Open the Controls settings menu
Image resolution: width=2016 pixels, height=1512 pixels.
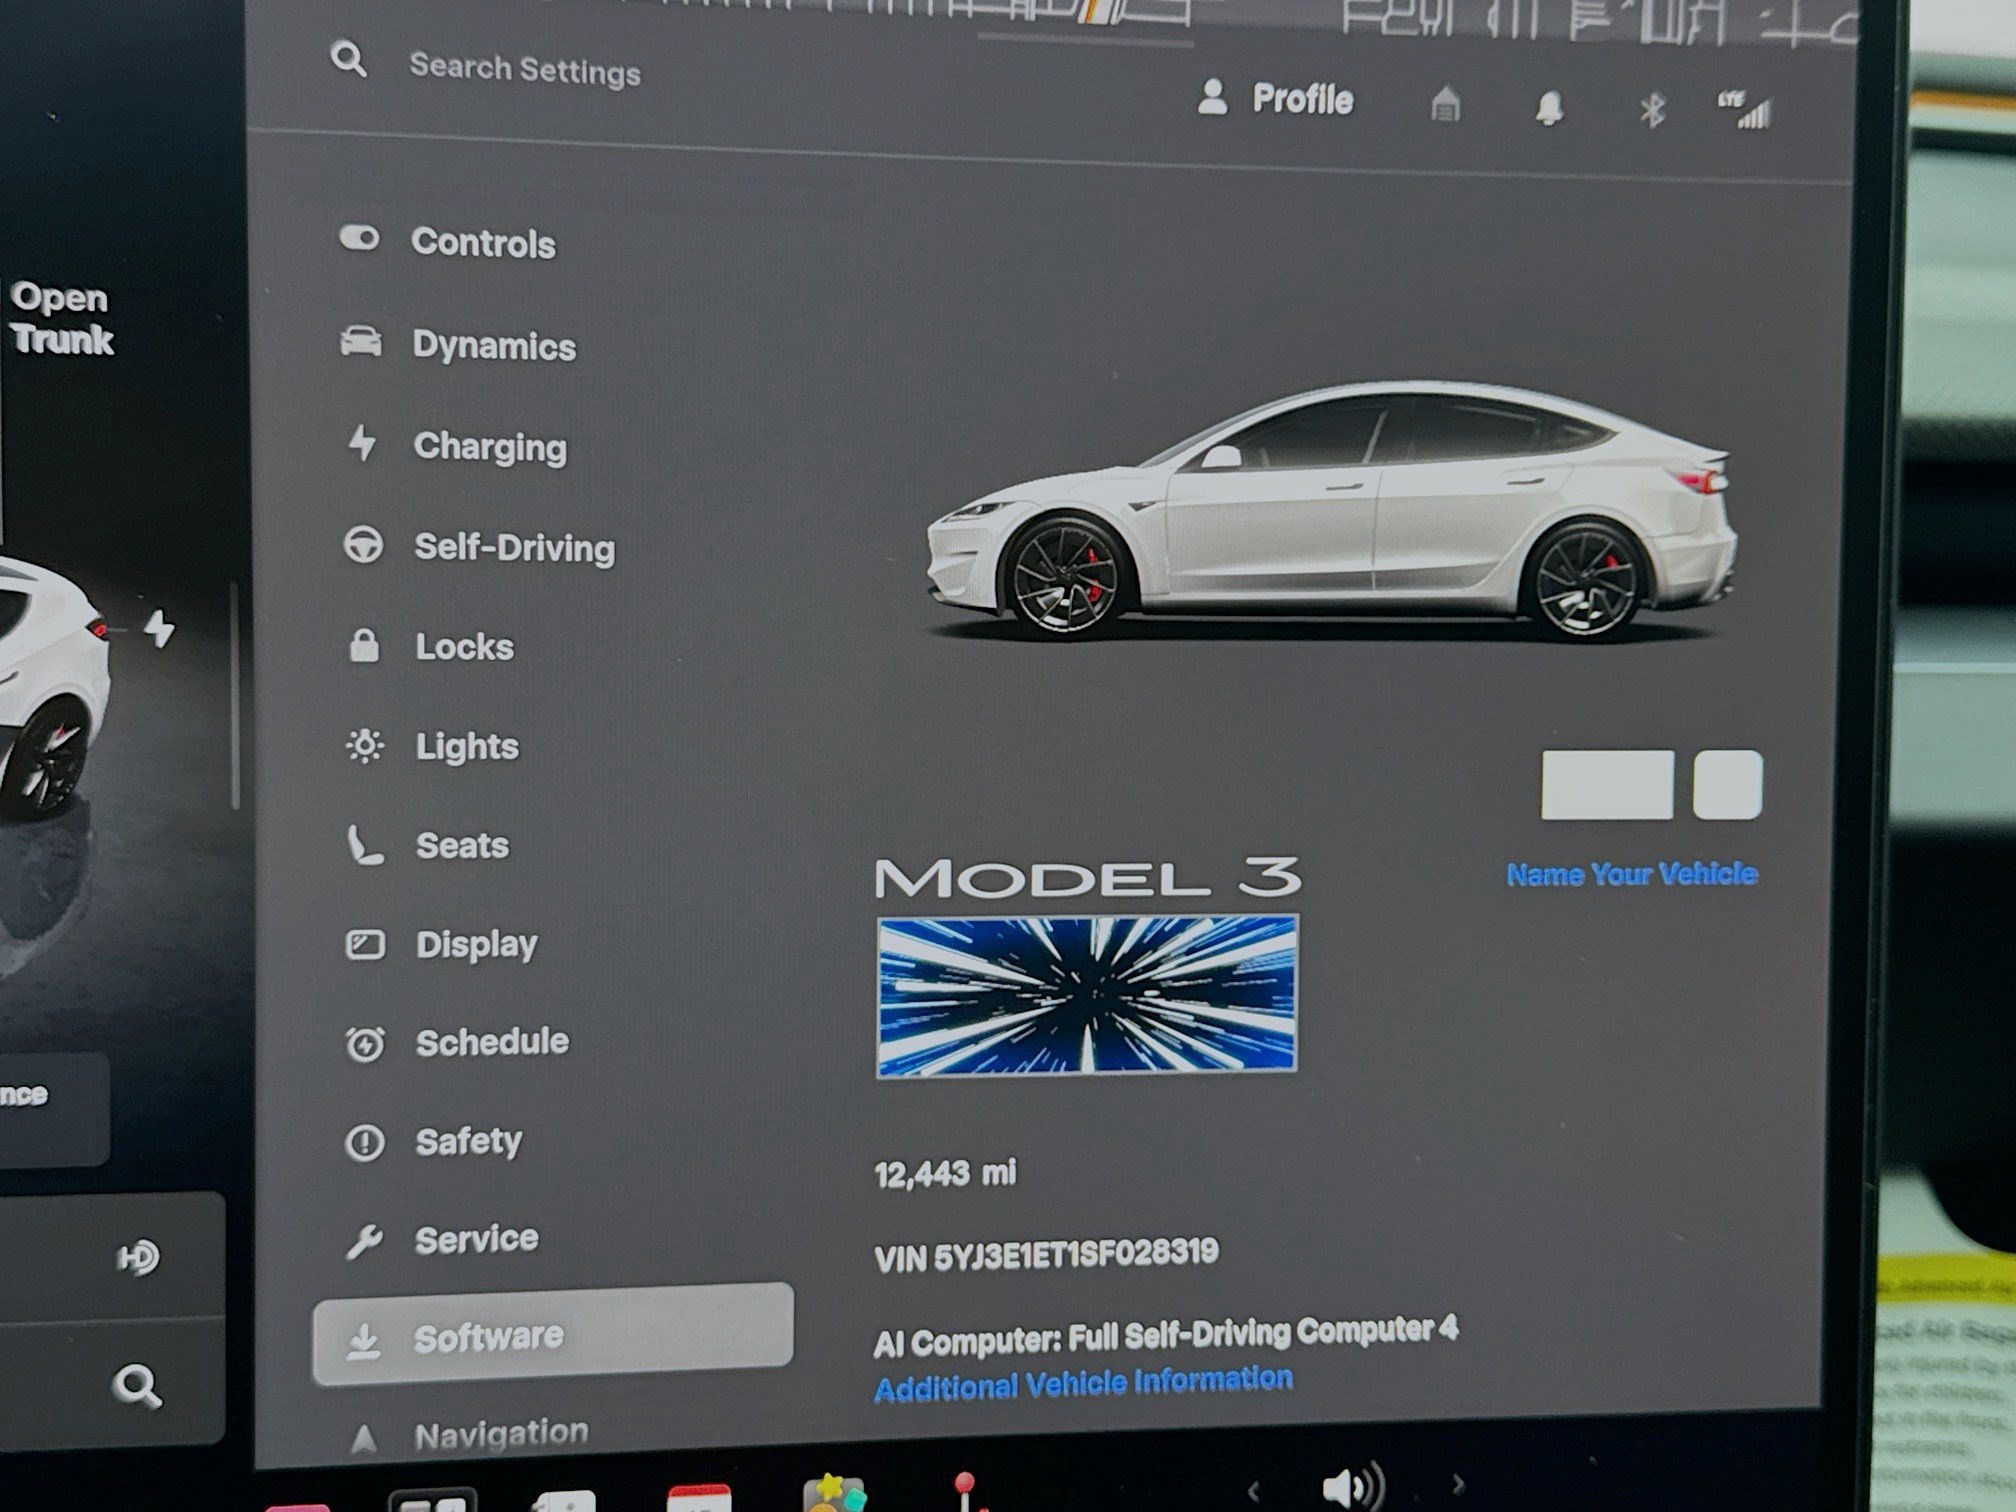448,242
